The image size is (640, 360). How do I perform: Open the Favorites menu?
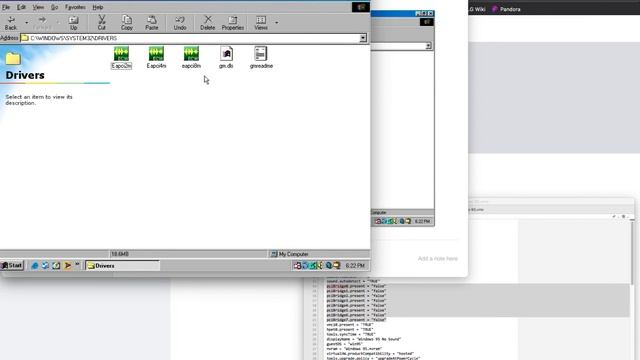[x=76, y=7]
